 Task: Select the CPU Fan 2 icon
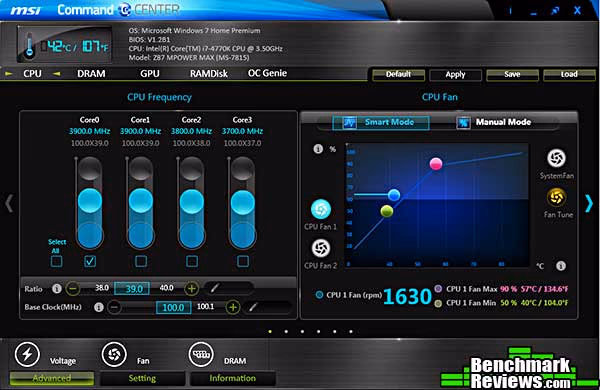pyautogui.click(x=321, y=248)
